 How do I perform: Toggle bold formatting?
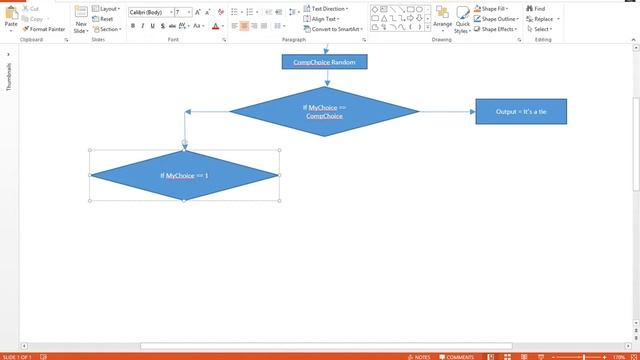133,26
